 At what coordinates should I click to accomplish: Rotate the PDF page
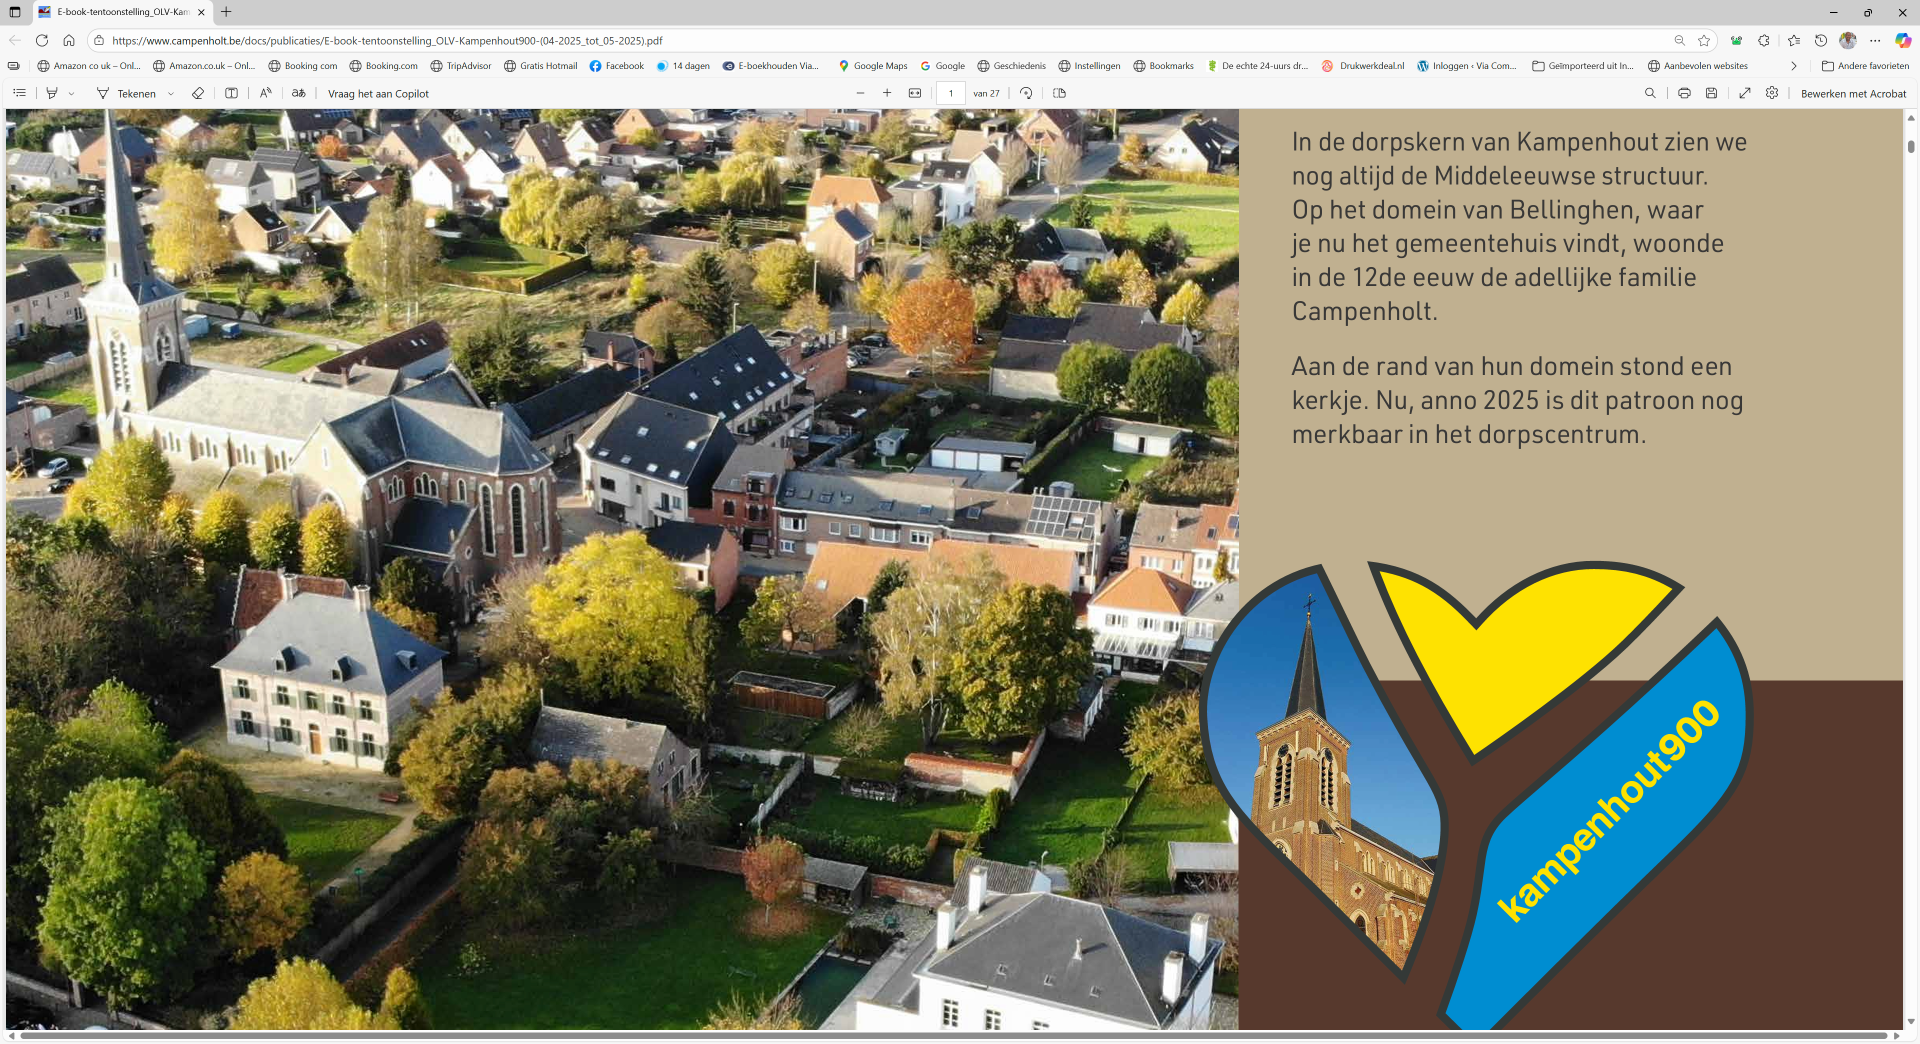(x=1026, y=93)
